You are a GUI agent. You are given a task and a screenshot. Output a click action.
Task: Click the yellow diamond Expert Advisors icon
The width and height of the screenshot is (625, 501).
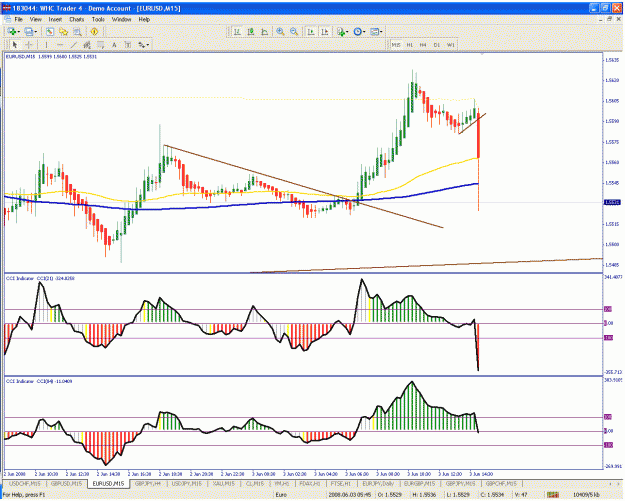[x=94, y=31]
